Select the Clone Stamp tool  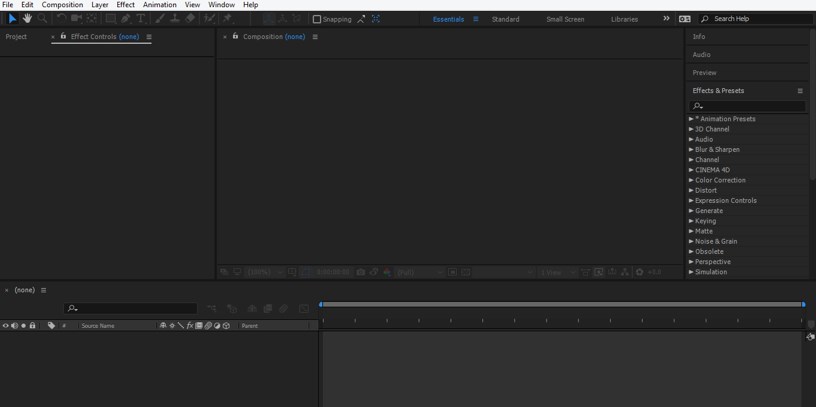175,19
